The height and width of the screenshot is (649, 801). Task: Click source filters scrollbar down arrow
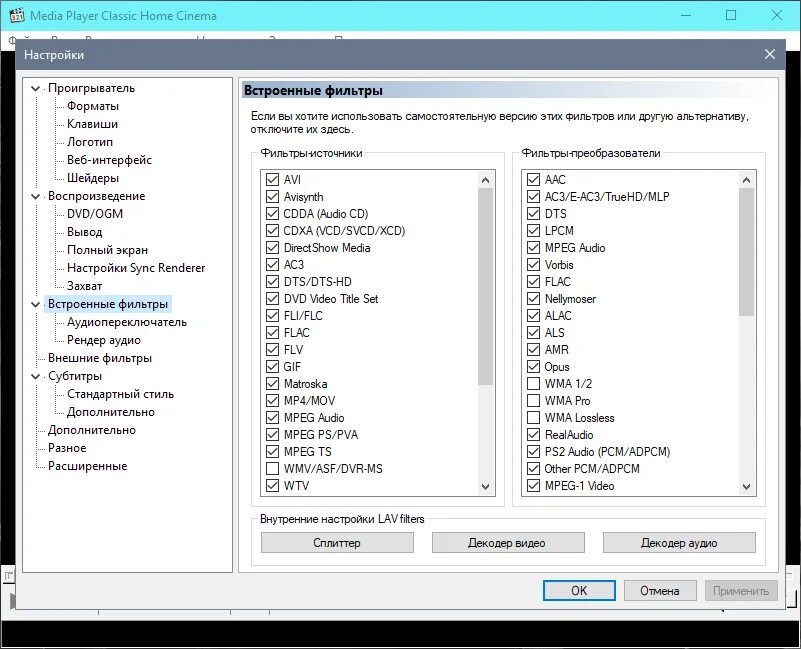tap(485, 486)
